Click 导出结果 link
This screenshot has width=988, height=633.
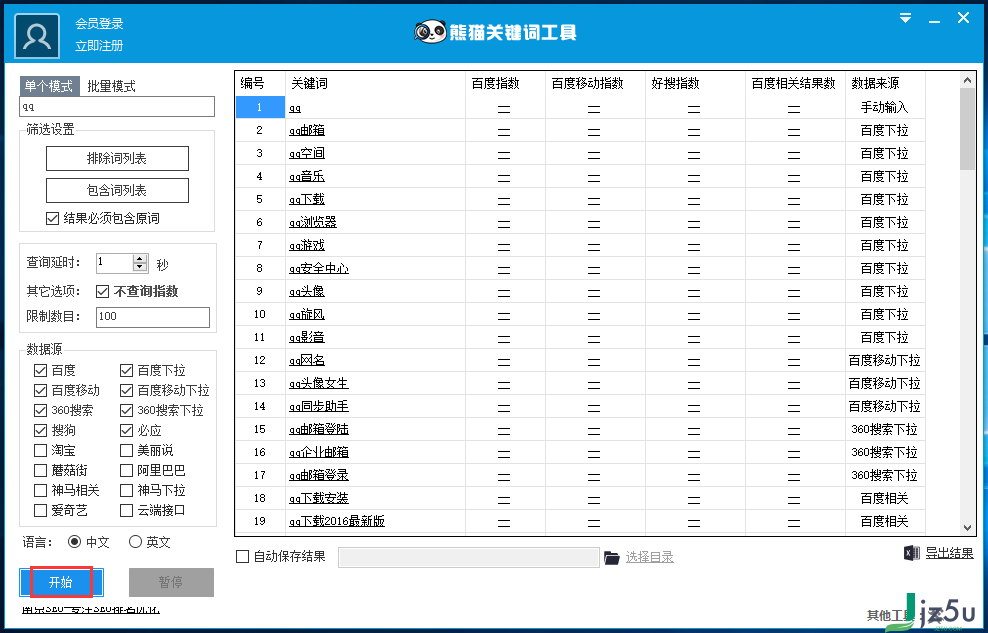pyautogui.click(x=950, y=554)
